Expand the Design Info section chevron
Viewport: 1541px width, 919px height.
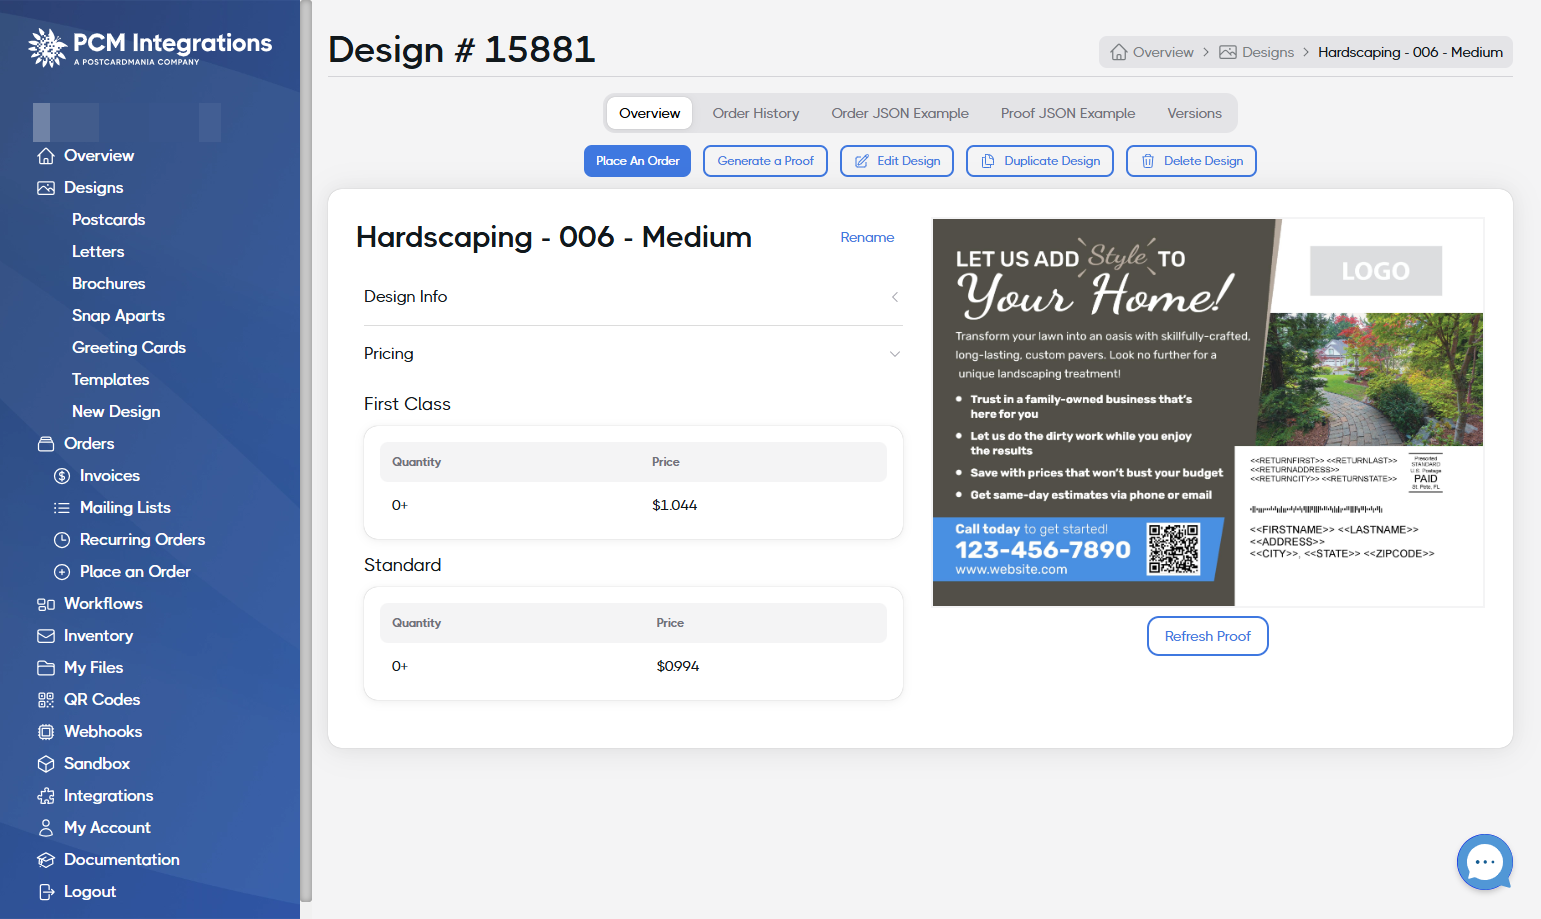[895, 297]
